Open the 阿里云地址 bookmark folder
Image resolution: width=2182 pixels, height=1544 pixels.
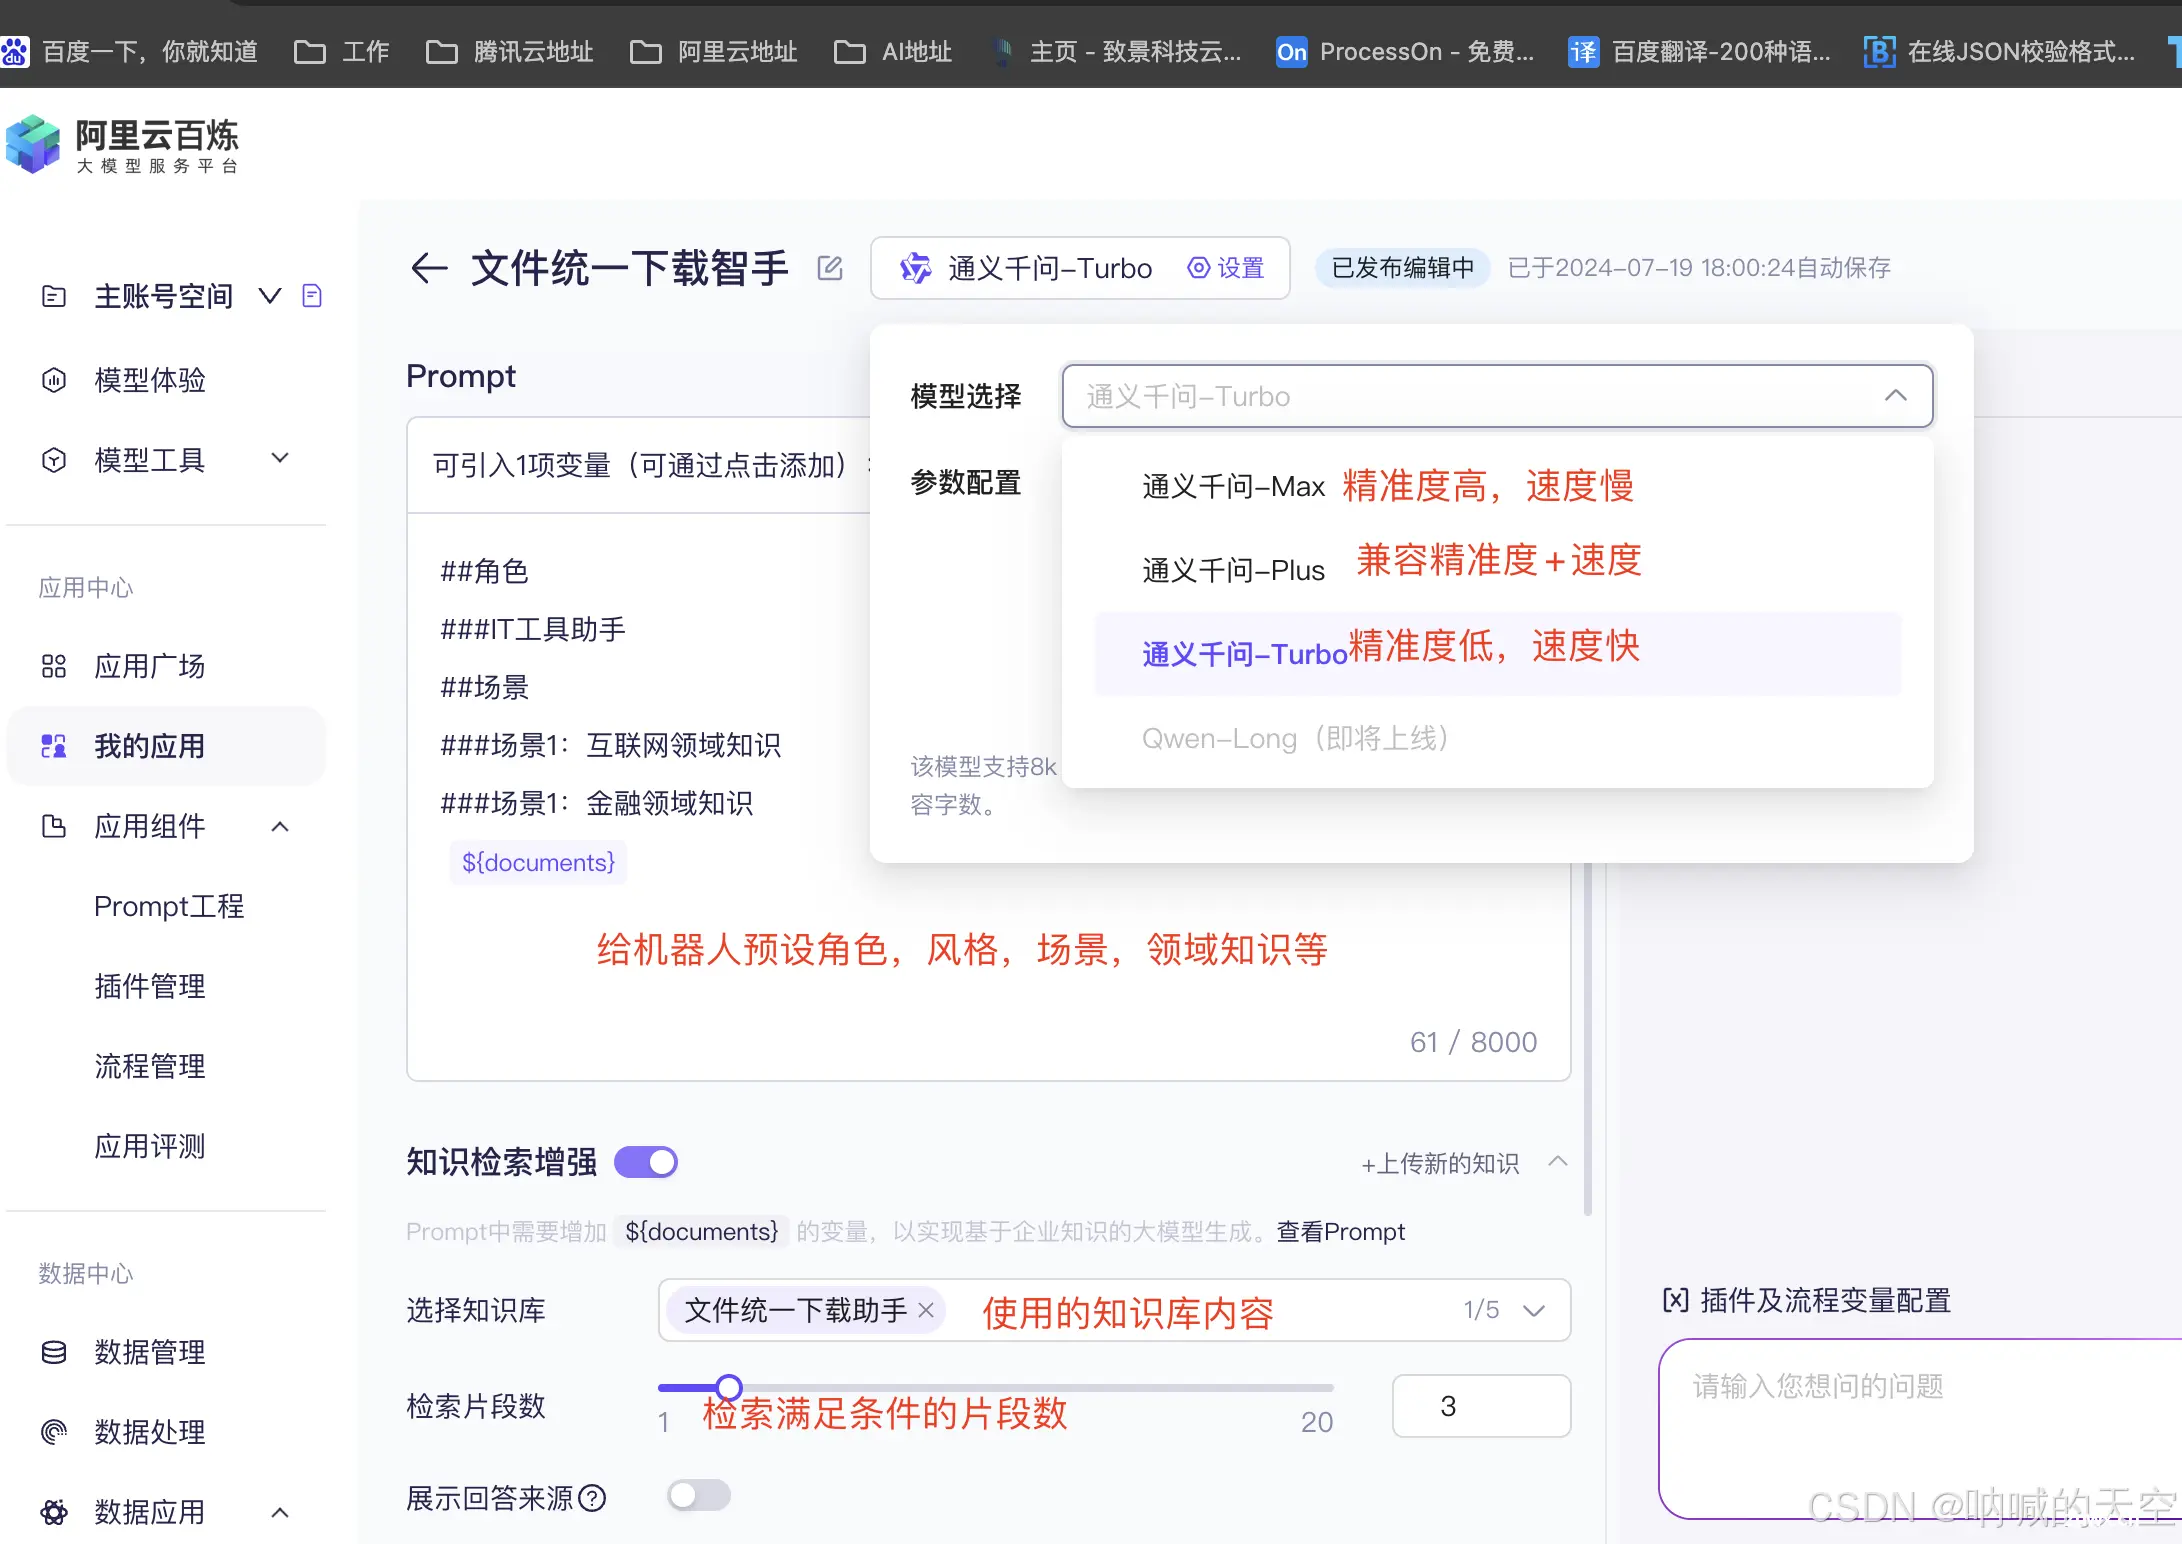(713, 52)
